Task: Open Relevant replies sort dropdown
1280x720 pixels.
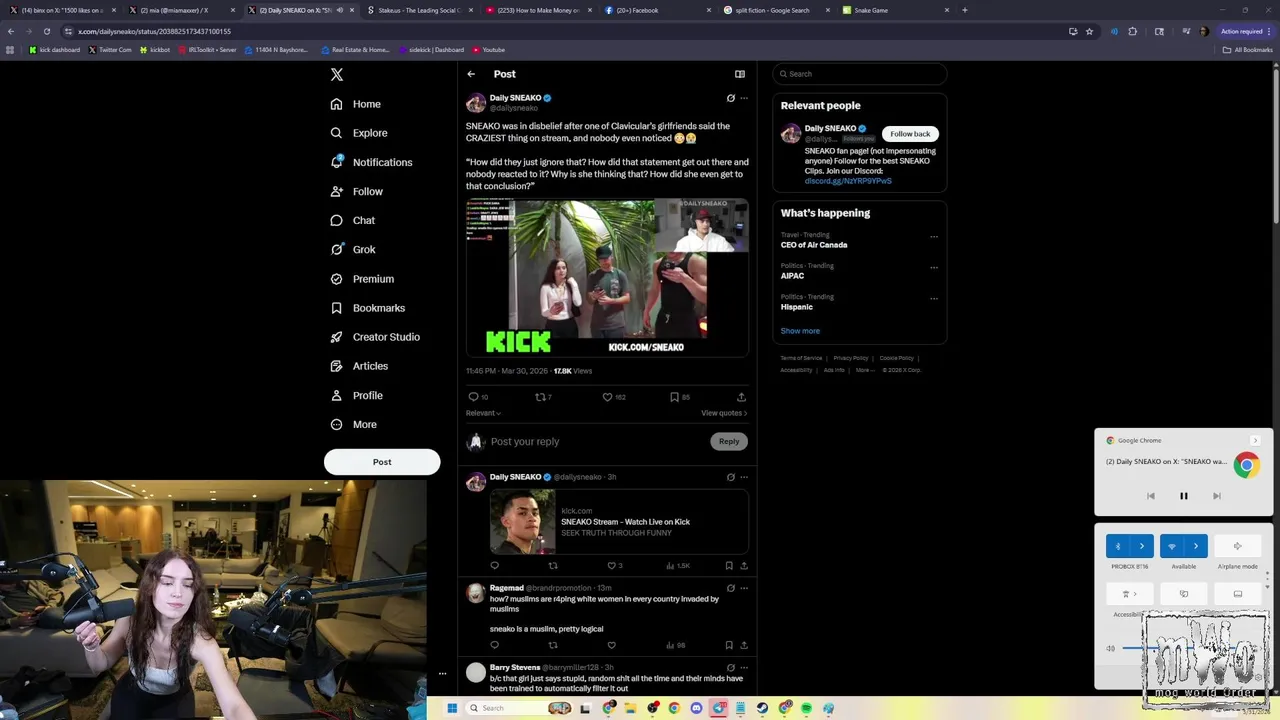Action: (483, 413)
